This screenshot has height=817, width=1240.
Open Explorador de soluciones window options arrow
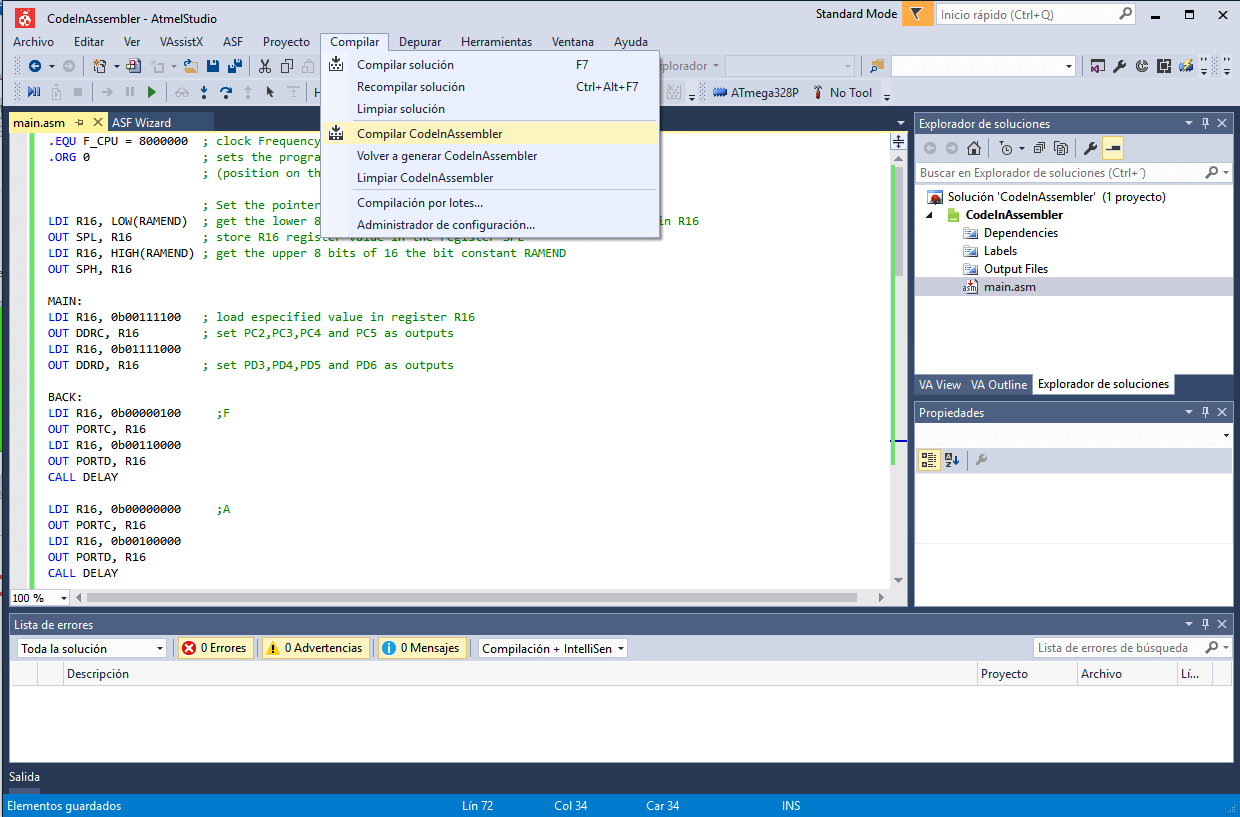tap(1189, 123)
